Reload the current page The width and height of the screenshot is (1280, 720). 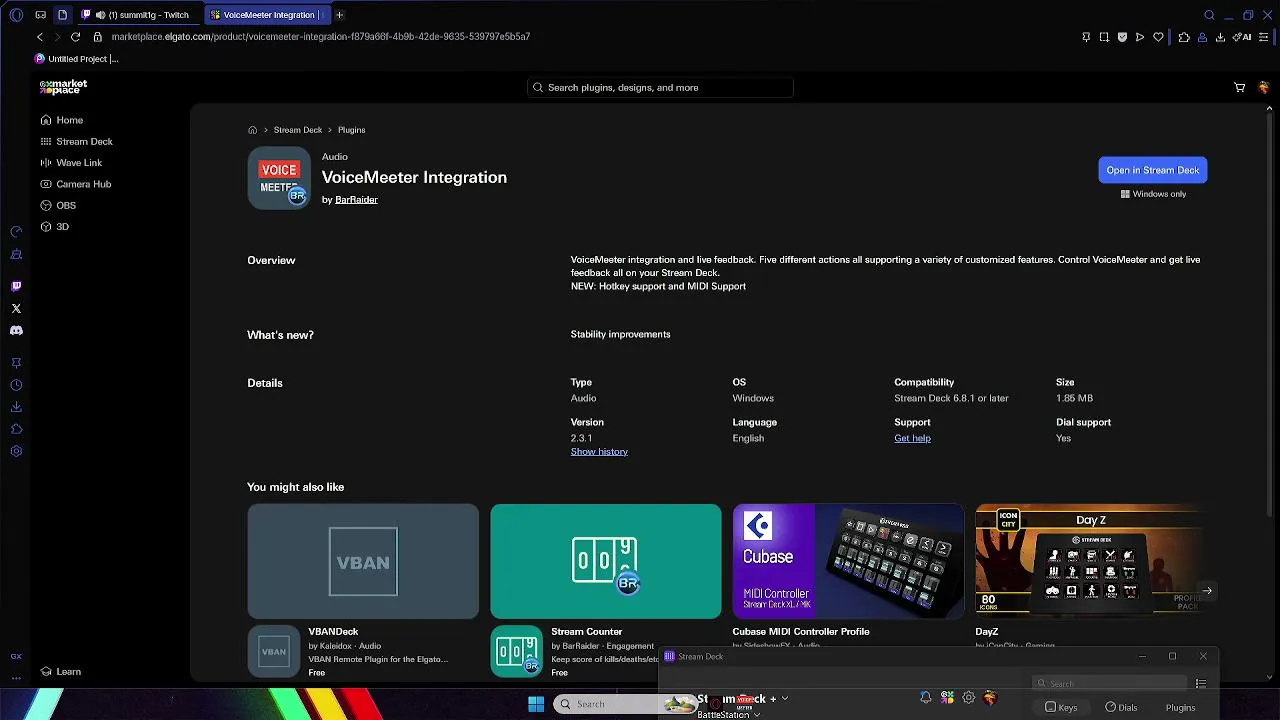click(x=75, y=37)
